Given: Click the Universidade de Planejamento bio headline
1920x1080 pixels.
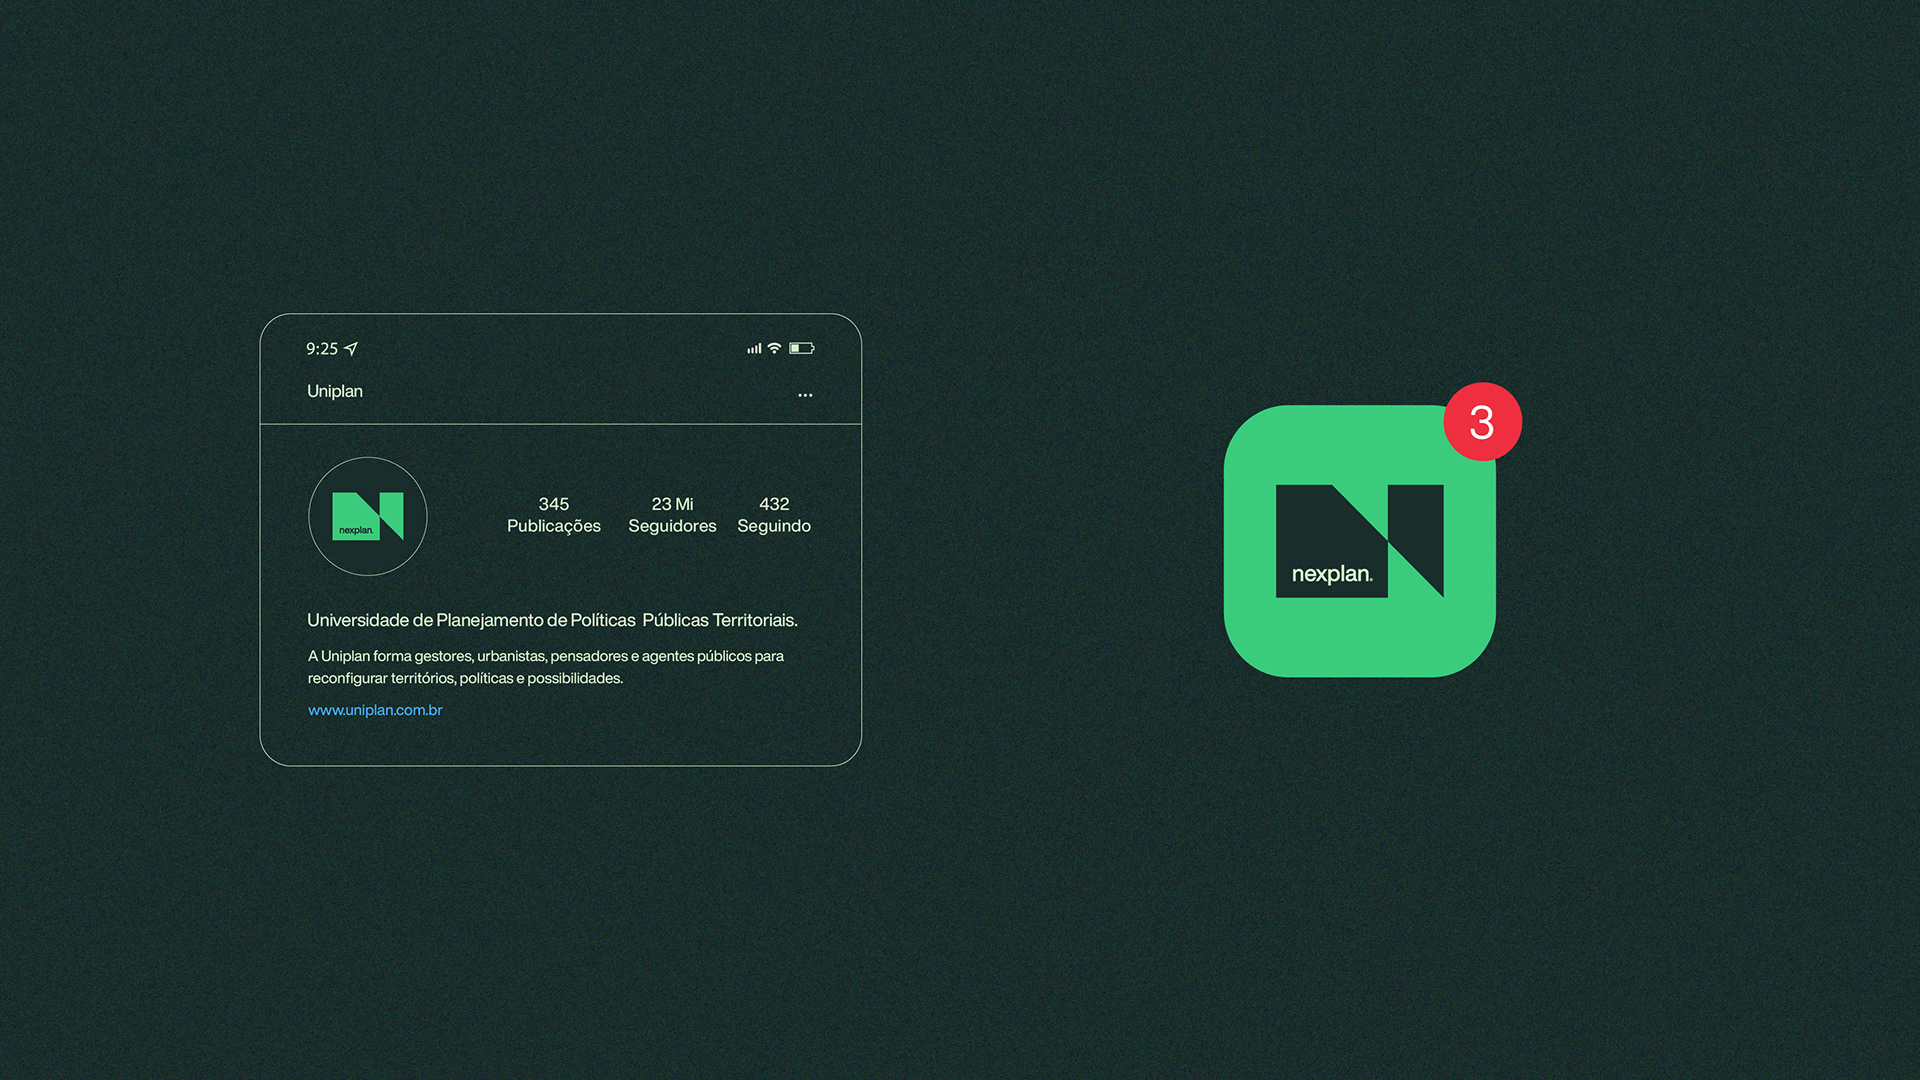Looking at the screenshot, I should [x=552, y=620].
